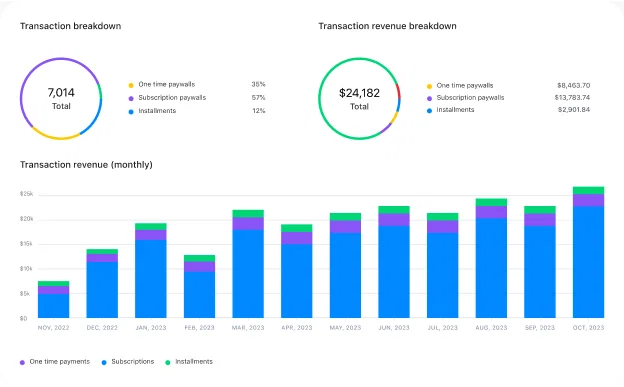The image size is (624, 387).
Task: Click the '$10k' y-axis label
Action: point(26,269)
